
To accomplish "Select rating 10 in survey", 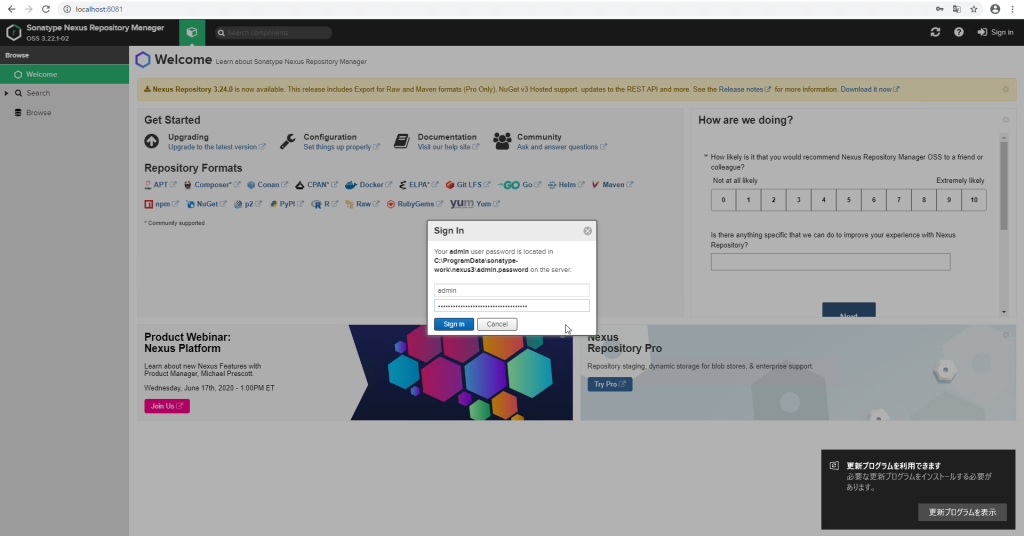I will click(974, 200).
